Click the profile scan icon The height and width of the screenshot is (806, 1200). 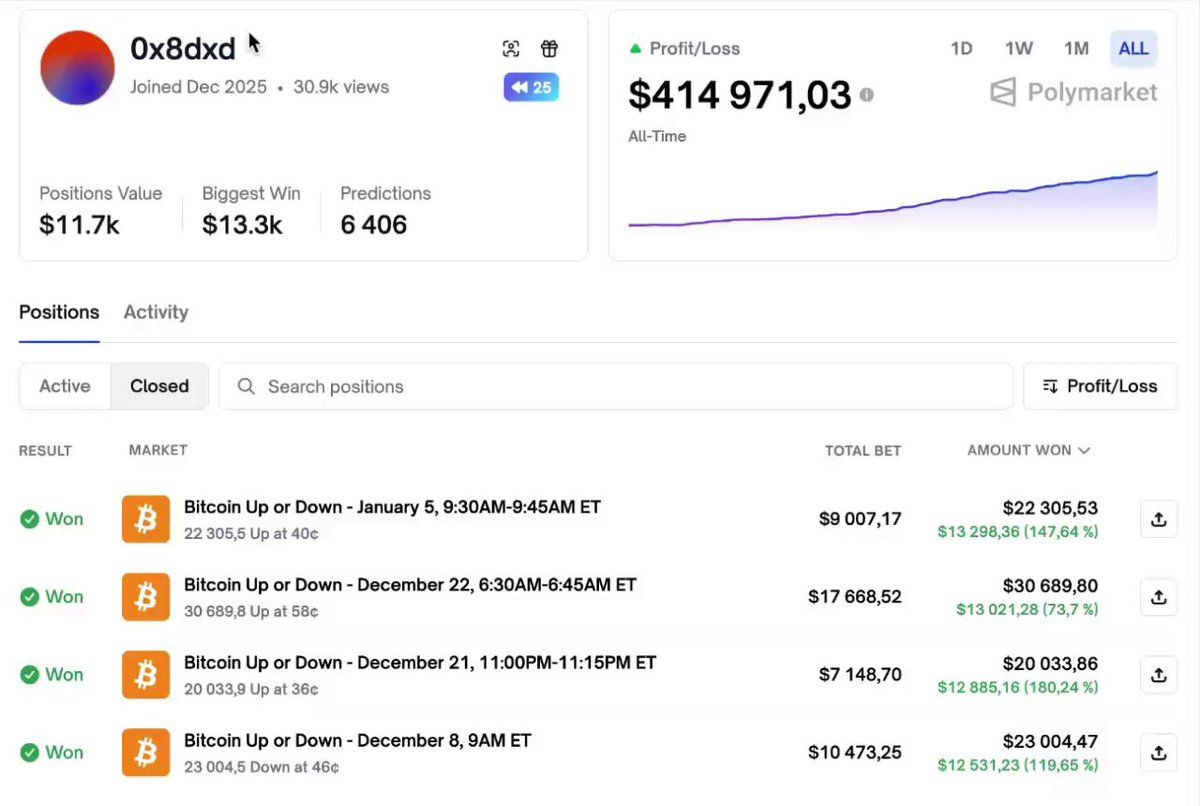[x=511, y=48]
